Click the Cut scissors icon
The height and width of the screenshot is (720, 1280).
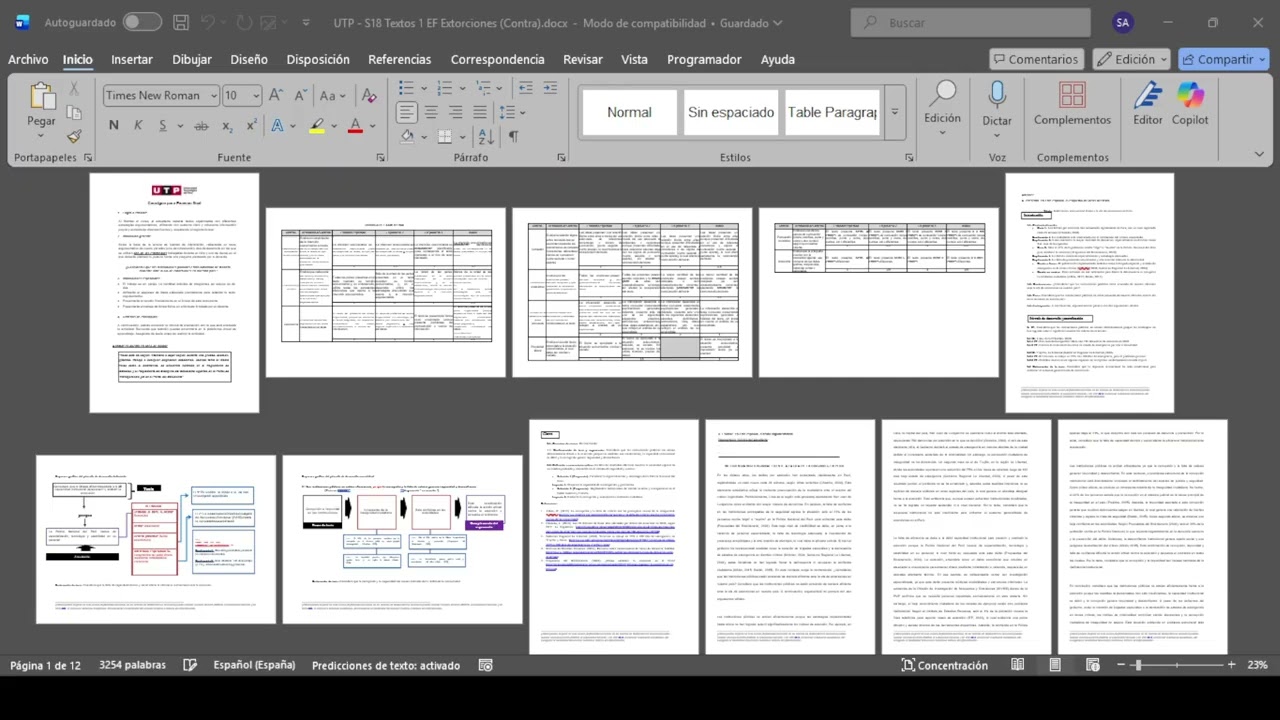[x=73, y=89]
